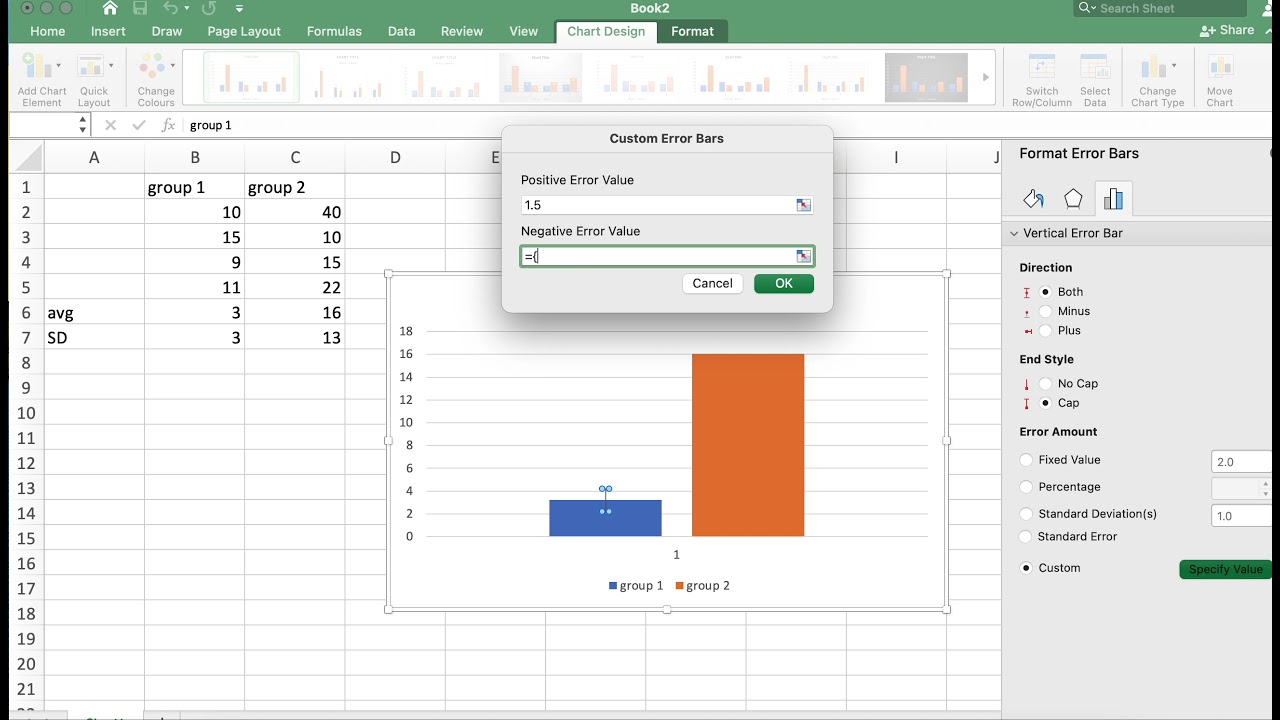Click the Search Sheet field

[1162, 8]
